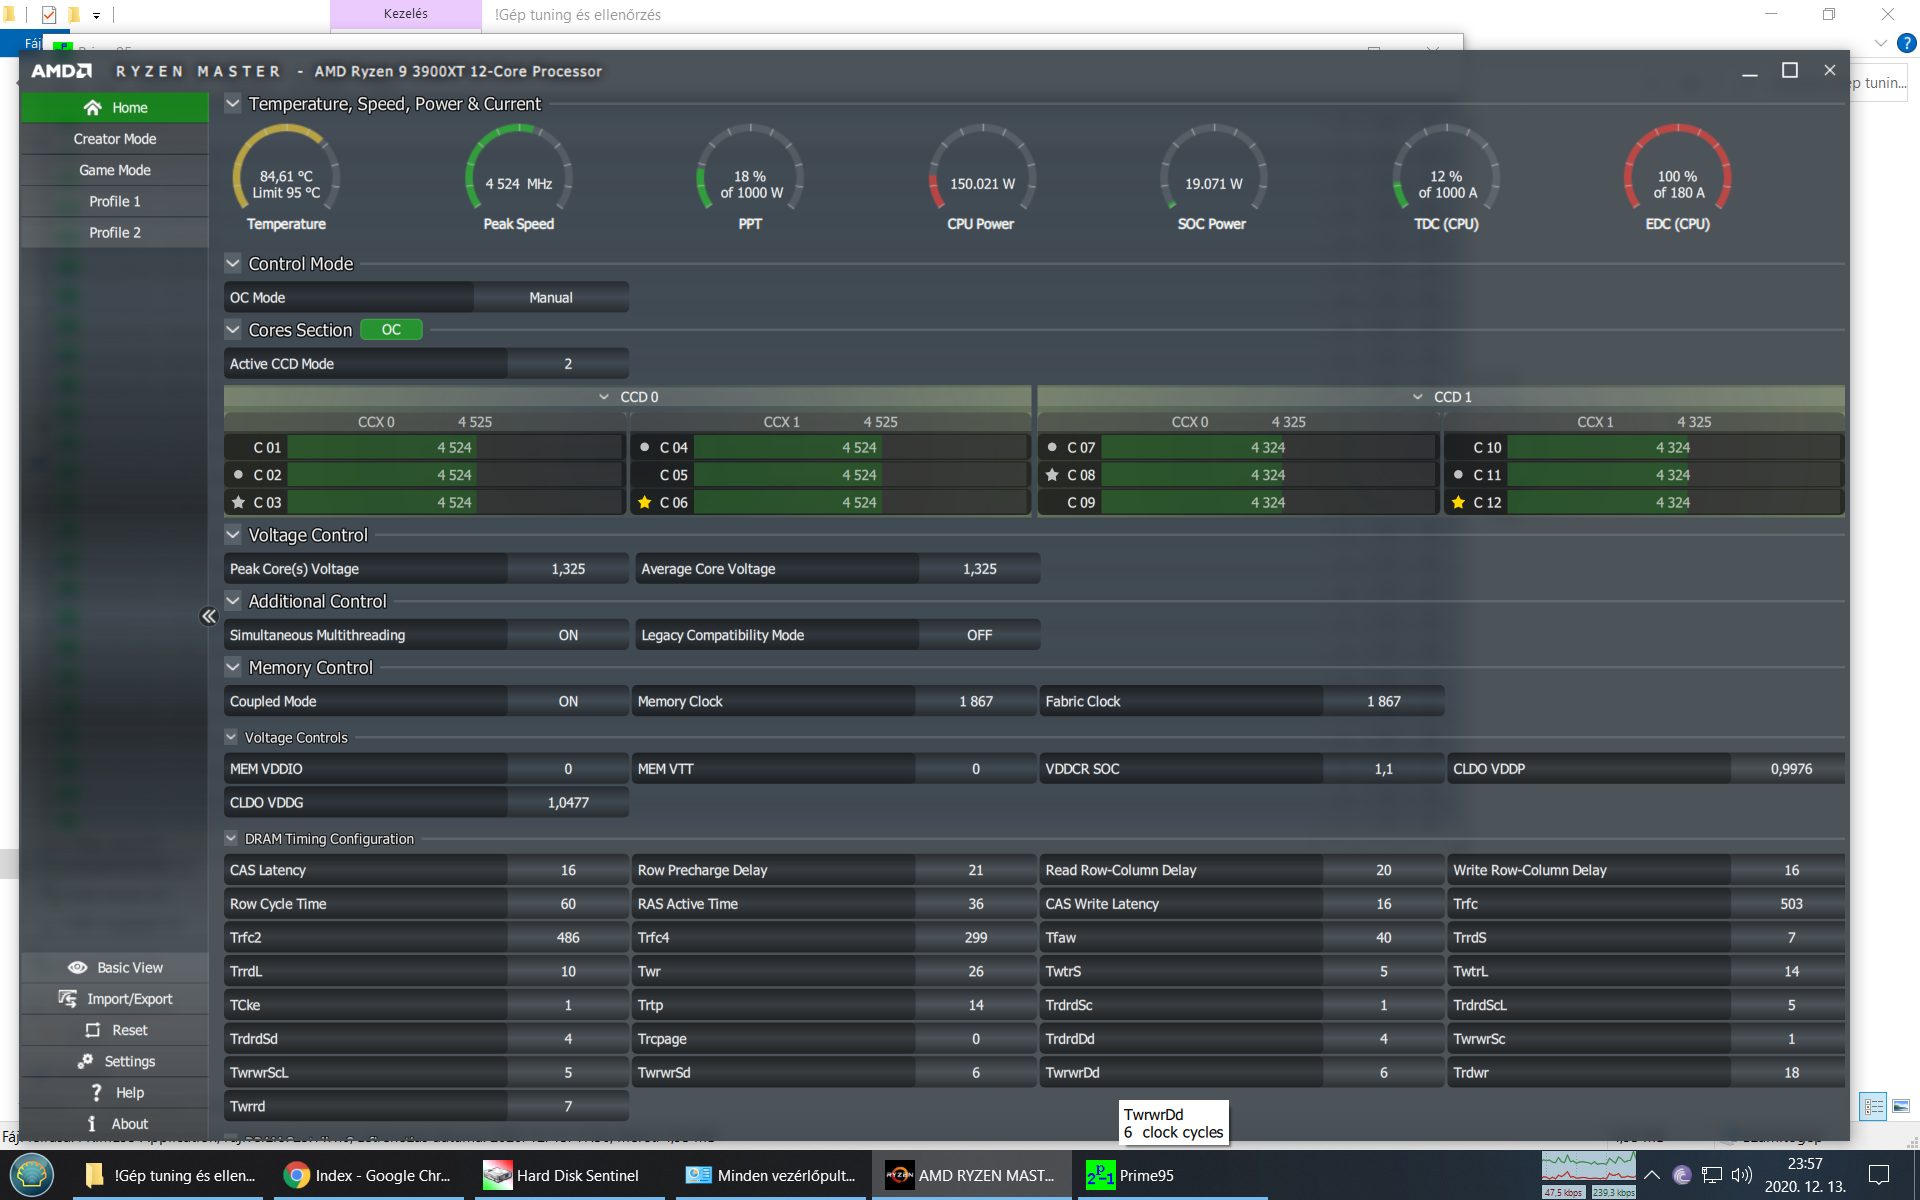Toggle the OC switch in Cores Section

pyautogui.click(x=391, y=329)
